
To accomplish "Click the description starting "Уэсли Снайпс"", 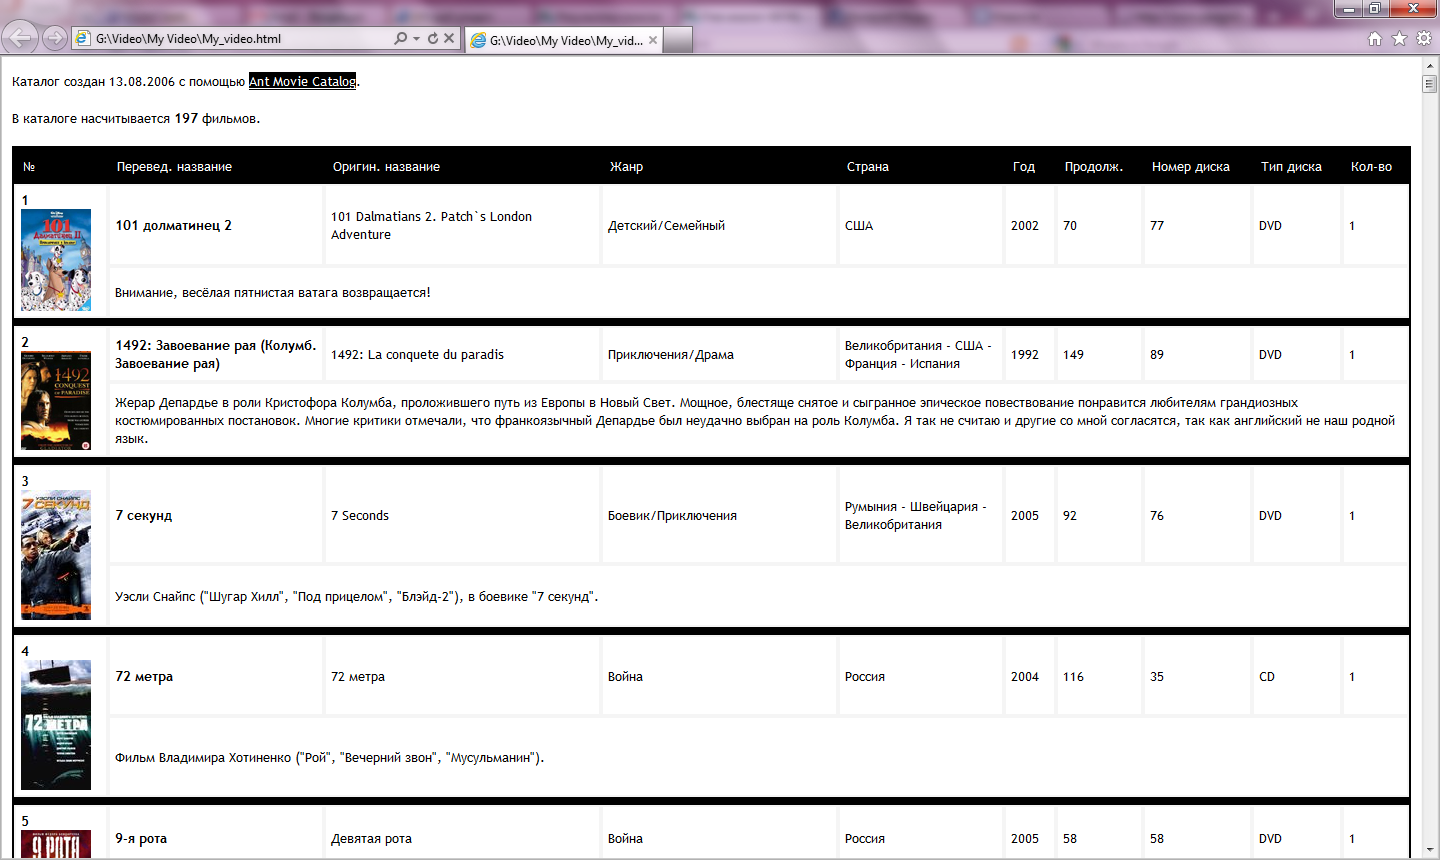I will coord(357,597).
